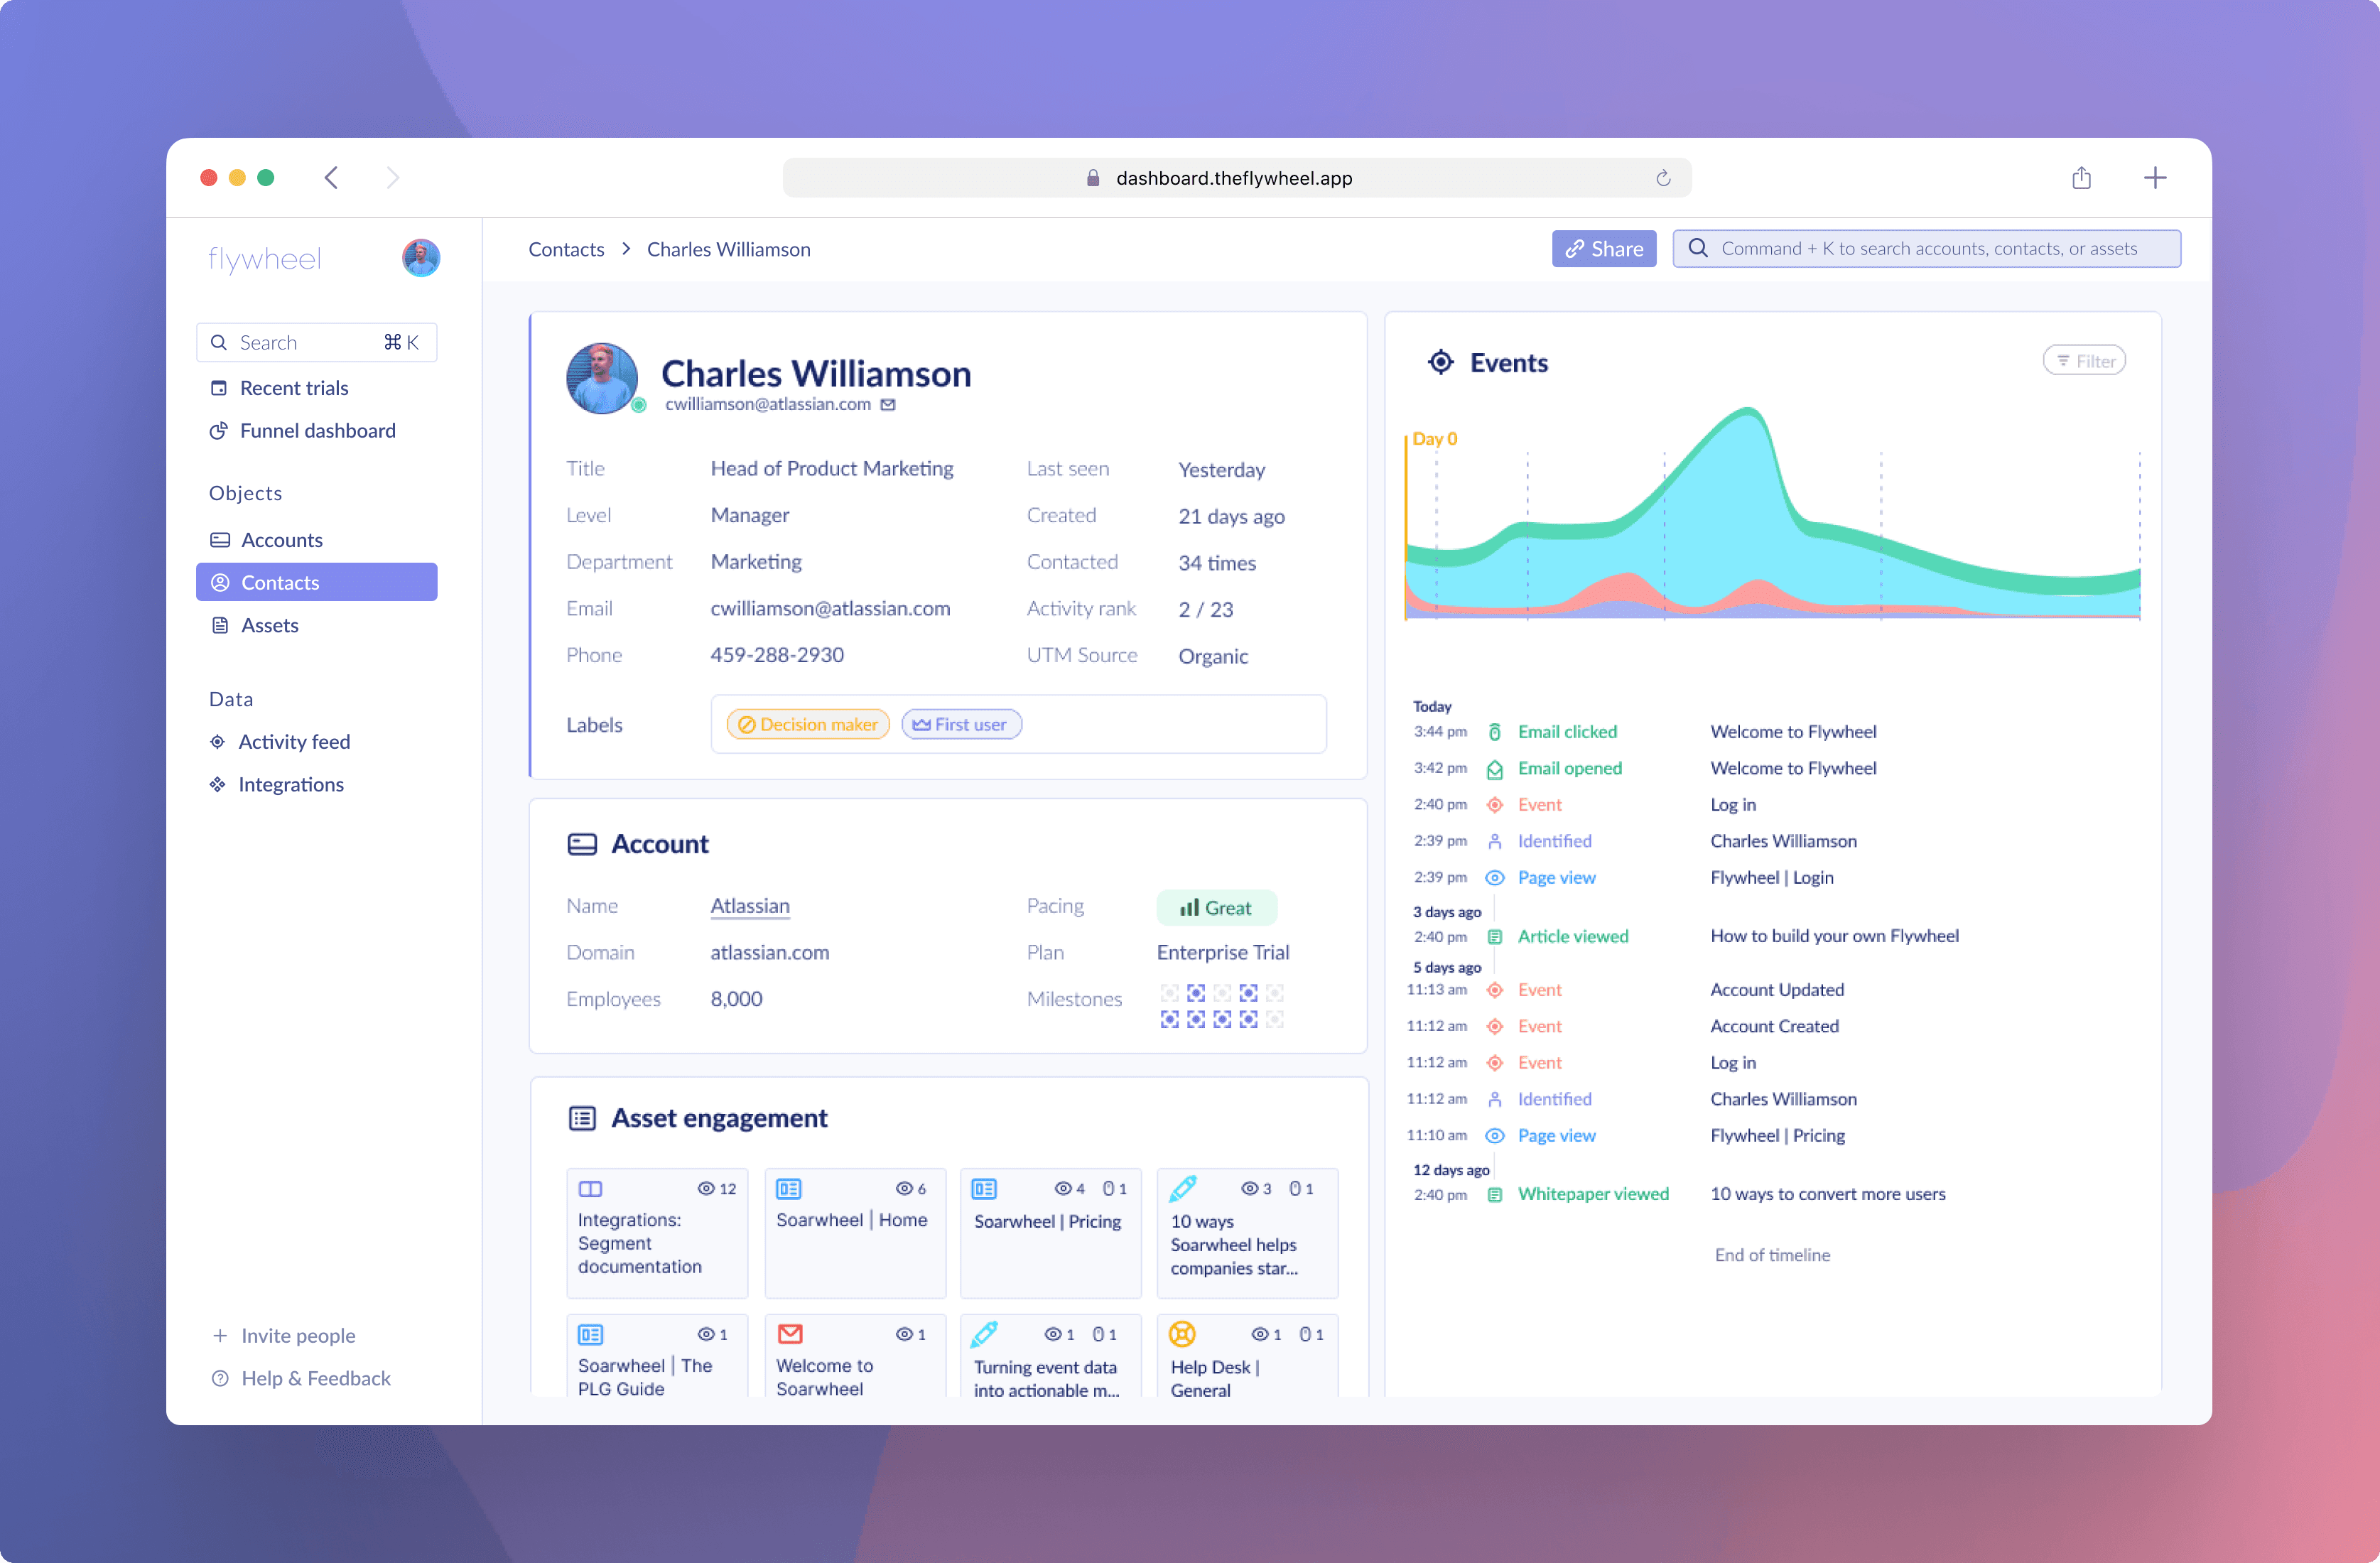Click the Account card icon heading
The height and width of the screenshot is (1563, 2380).
point(582,844)
